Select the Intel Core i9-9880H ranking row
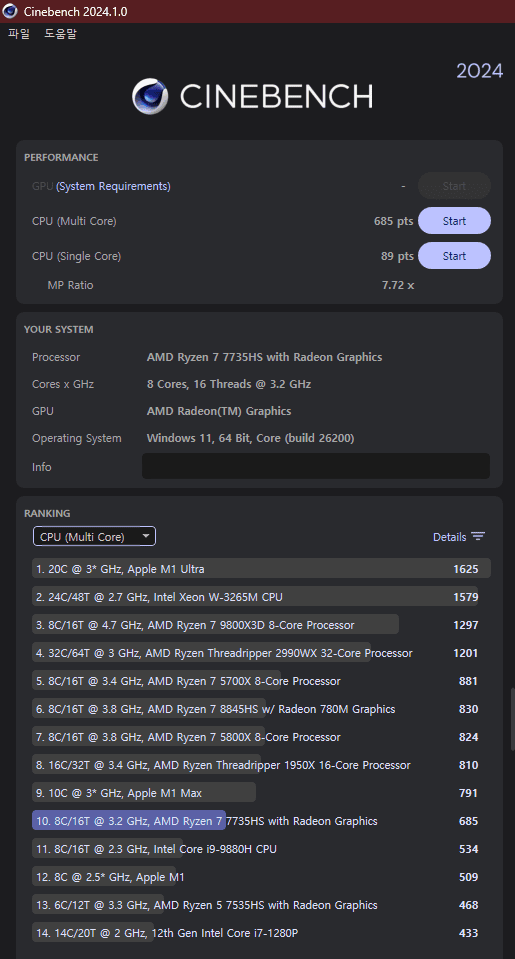This screenshot has width=515, height=959. [261, 849]
